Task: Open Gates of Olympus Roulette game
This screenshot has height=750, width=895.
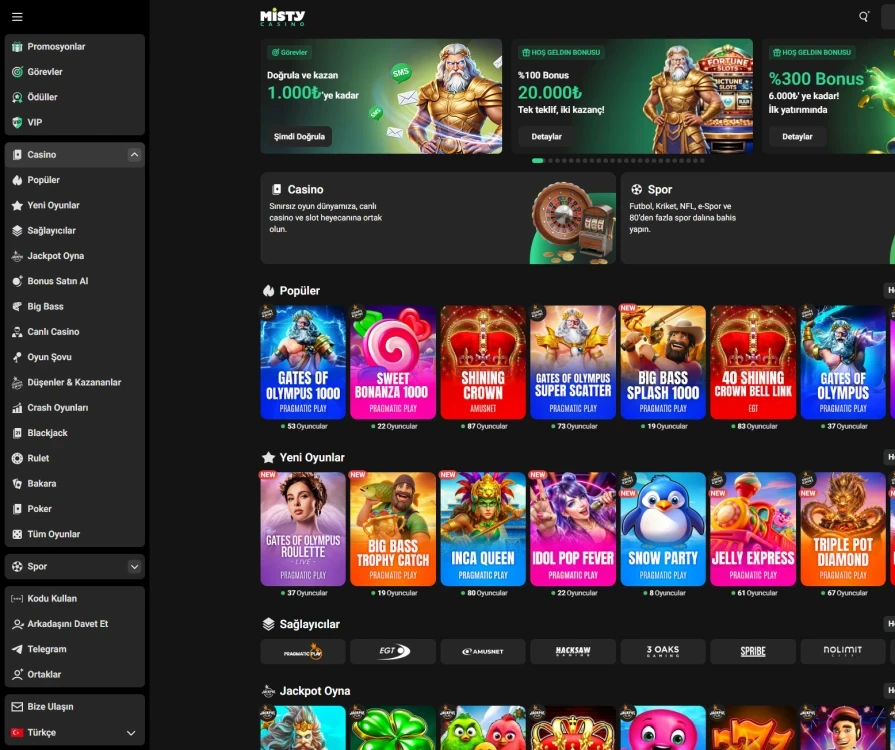Action: (303, 529)
